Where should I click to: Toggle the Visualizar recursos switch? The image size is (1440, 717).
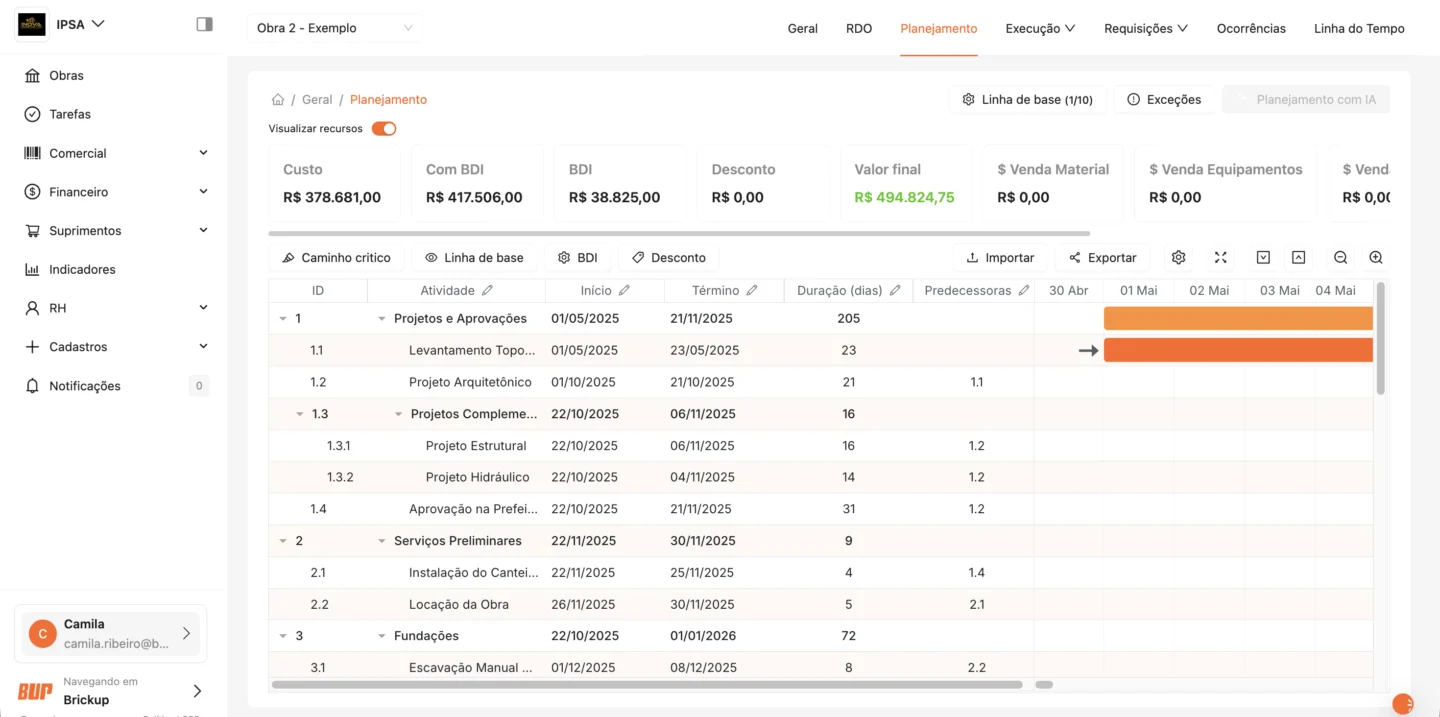tap(384, 129)
